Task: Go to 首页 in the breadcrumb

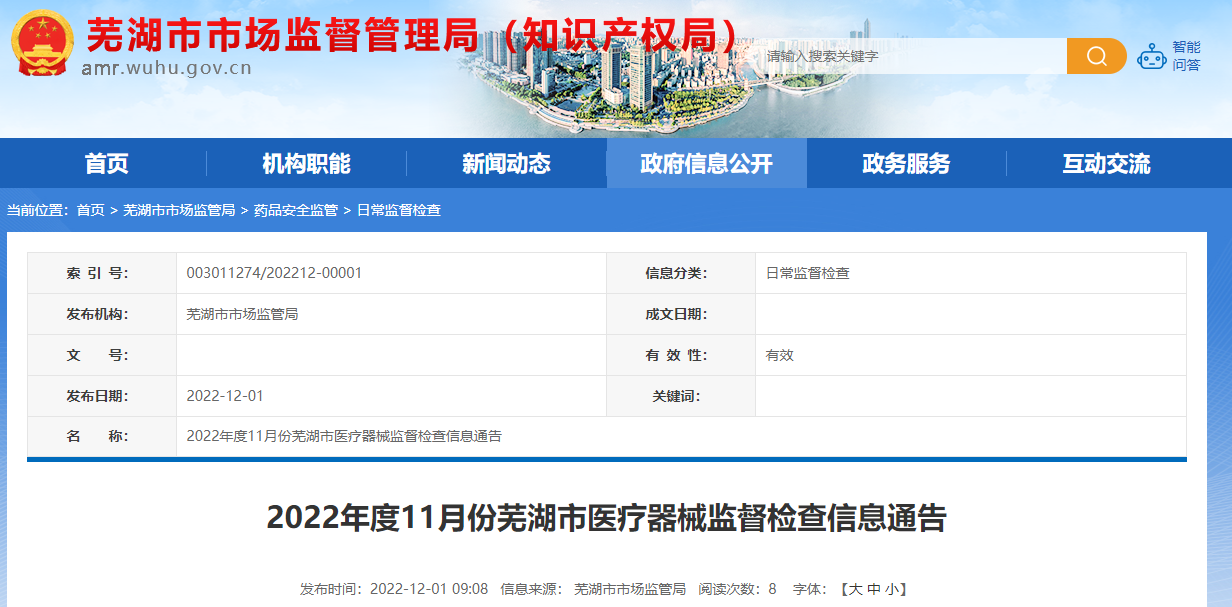Action: [x=91, y=210]
